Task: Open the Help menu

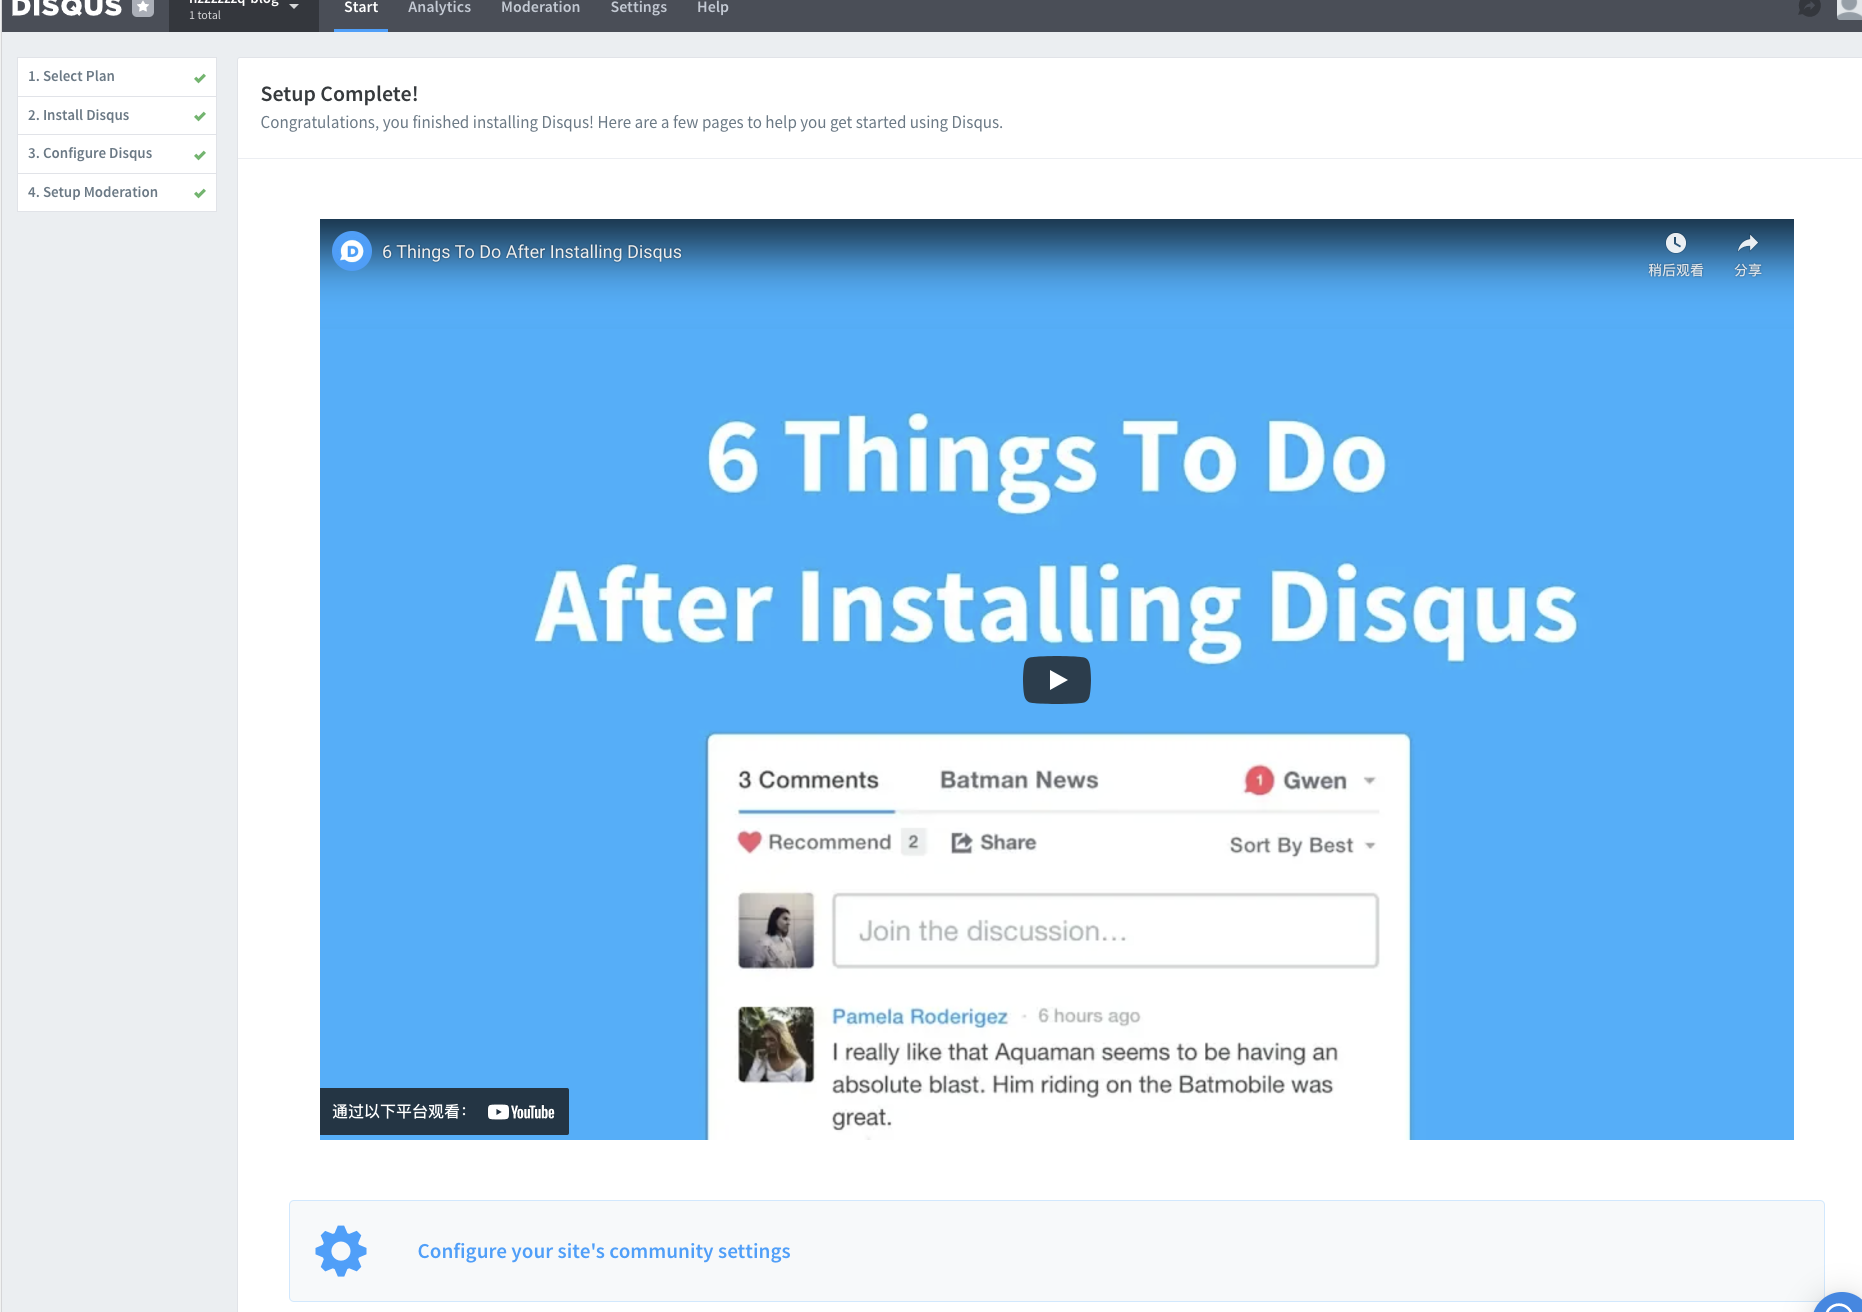Action: (x=712, y=9)
